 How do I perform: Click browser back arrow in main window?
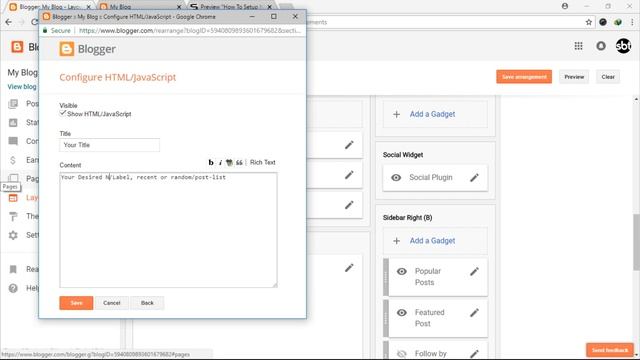click(9, 22)
